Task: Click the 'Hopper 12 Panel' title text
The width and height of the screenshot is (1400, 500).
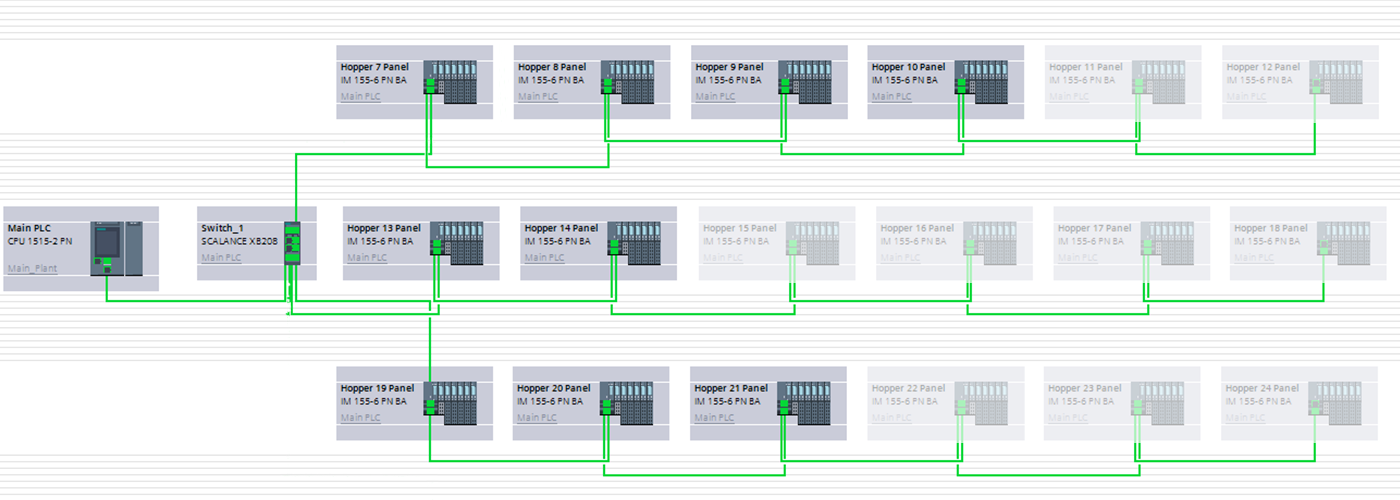Action: pos(1263,67)
